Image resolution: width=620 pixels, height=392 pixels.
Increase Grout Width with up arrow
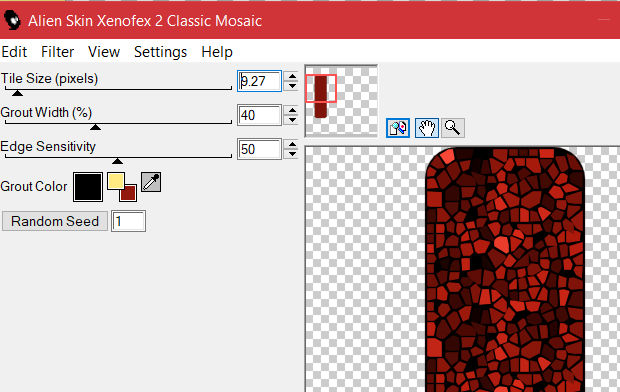click(x=292, y=111)
